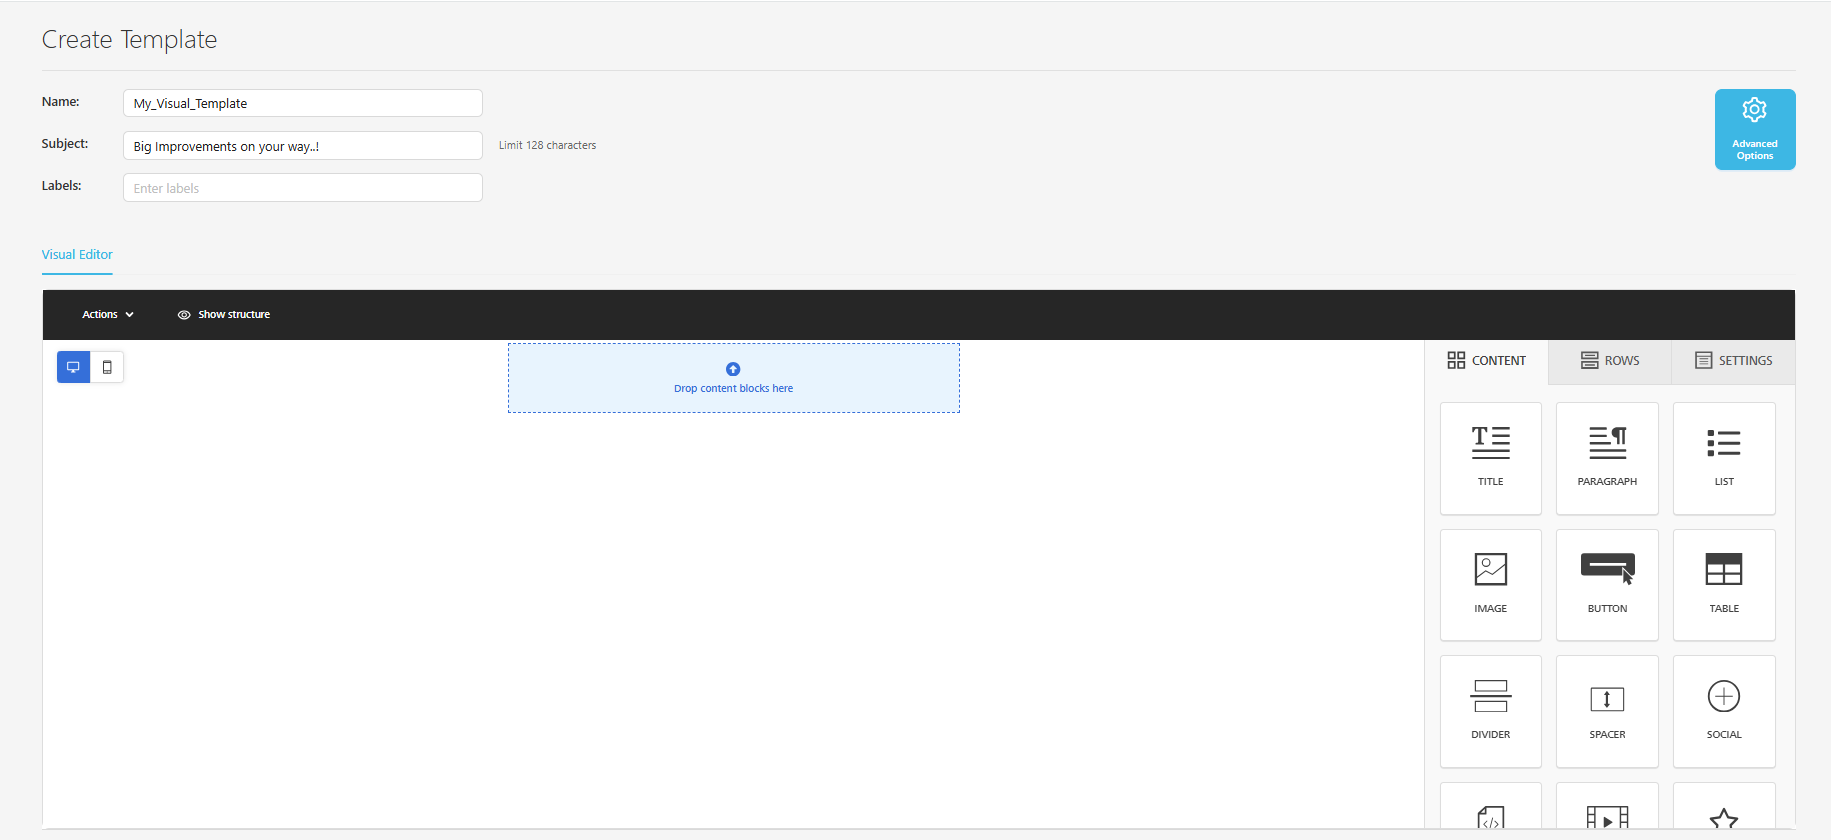Screen dimensions: 1831x840
Task: Select the Paragraph content block
Action: click(x=1607, y=458)
